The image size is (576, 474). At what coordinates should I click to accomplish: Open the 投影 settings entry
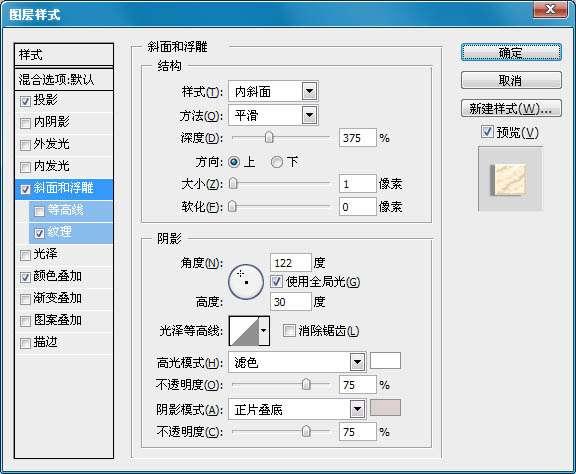click(x=46, y=100)
